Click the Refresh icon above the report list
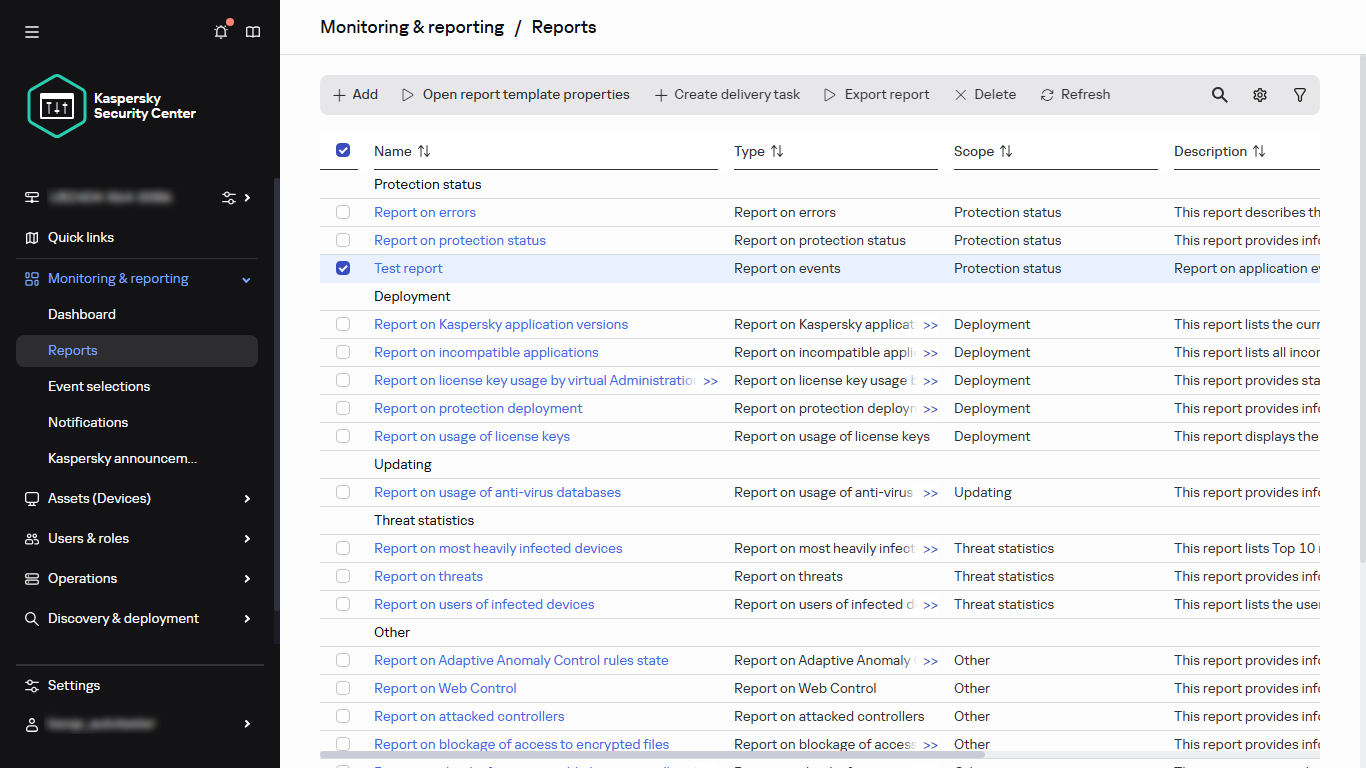Image resolution: width=1366 pixels, height=768 pixels. [x=1047, y=94]
